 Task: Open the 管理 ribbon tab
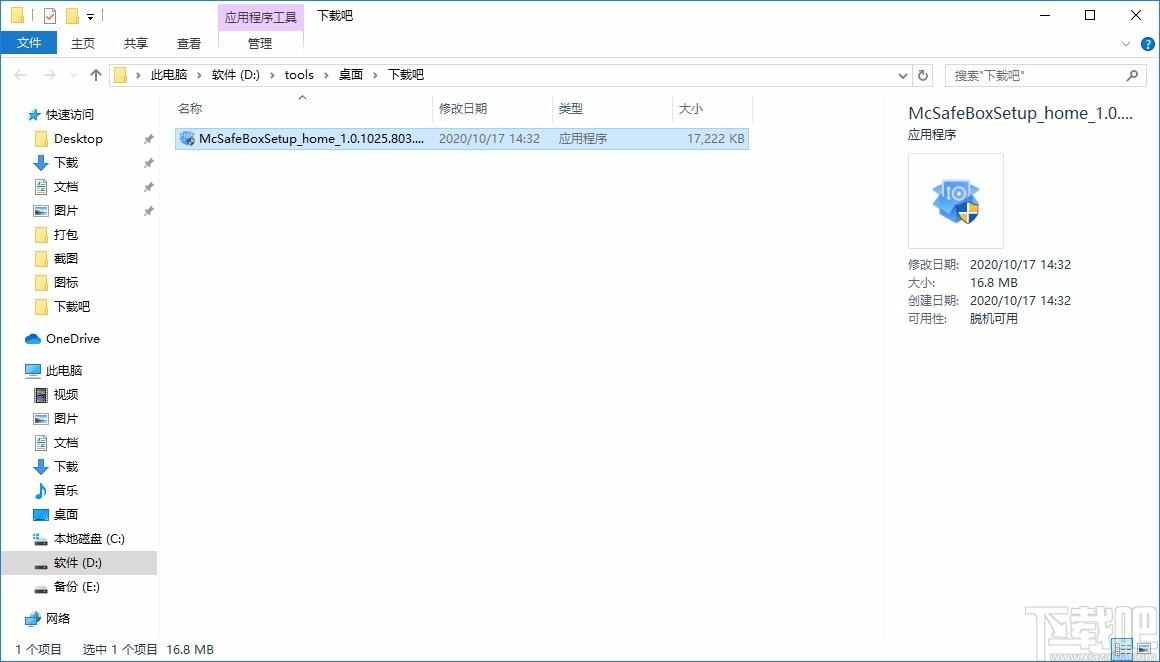(260, 44)
